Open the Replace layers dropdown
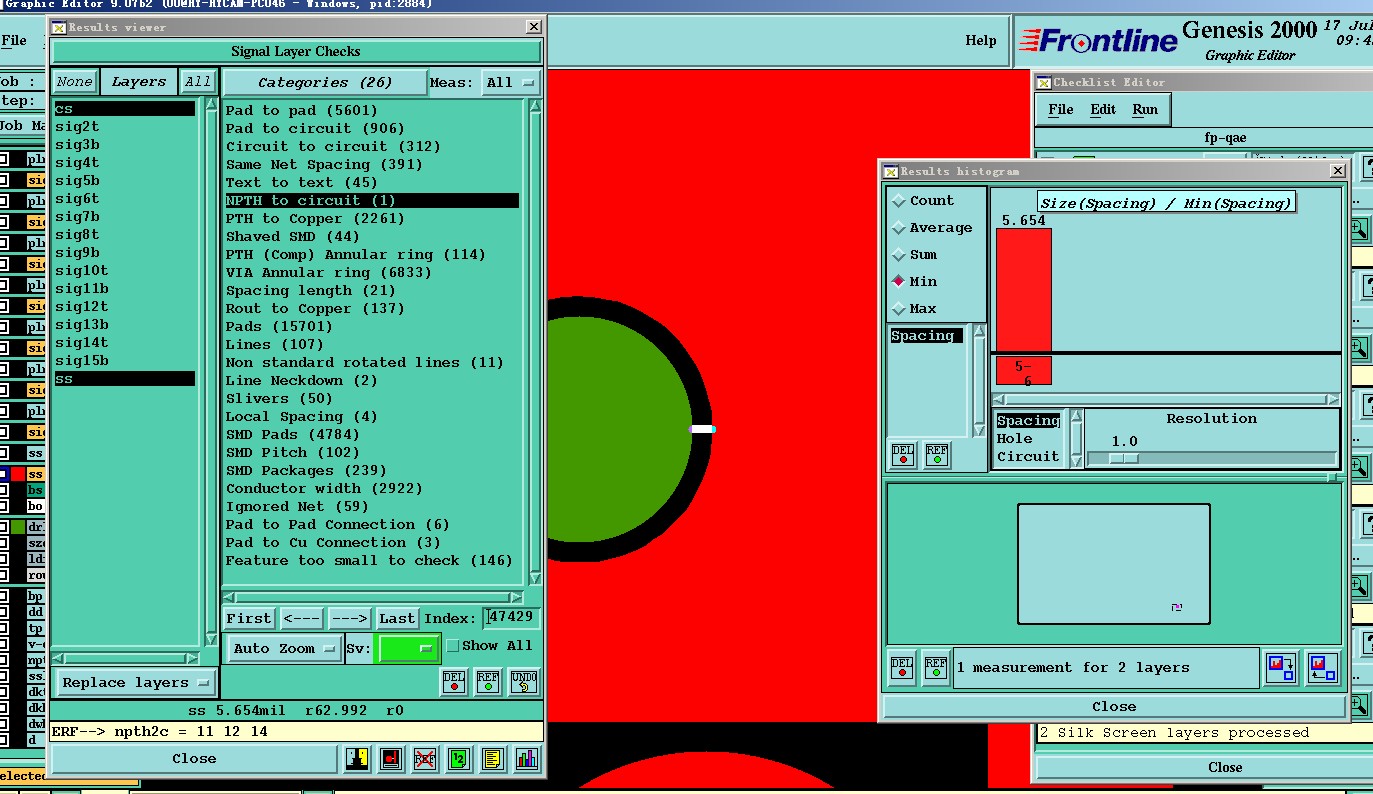This screenshot has height=794, width=1373. [135, 683]
